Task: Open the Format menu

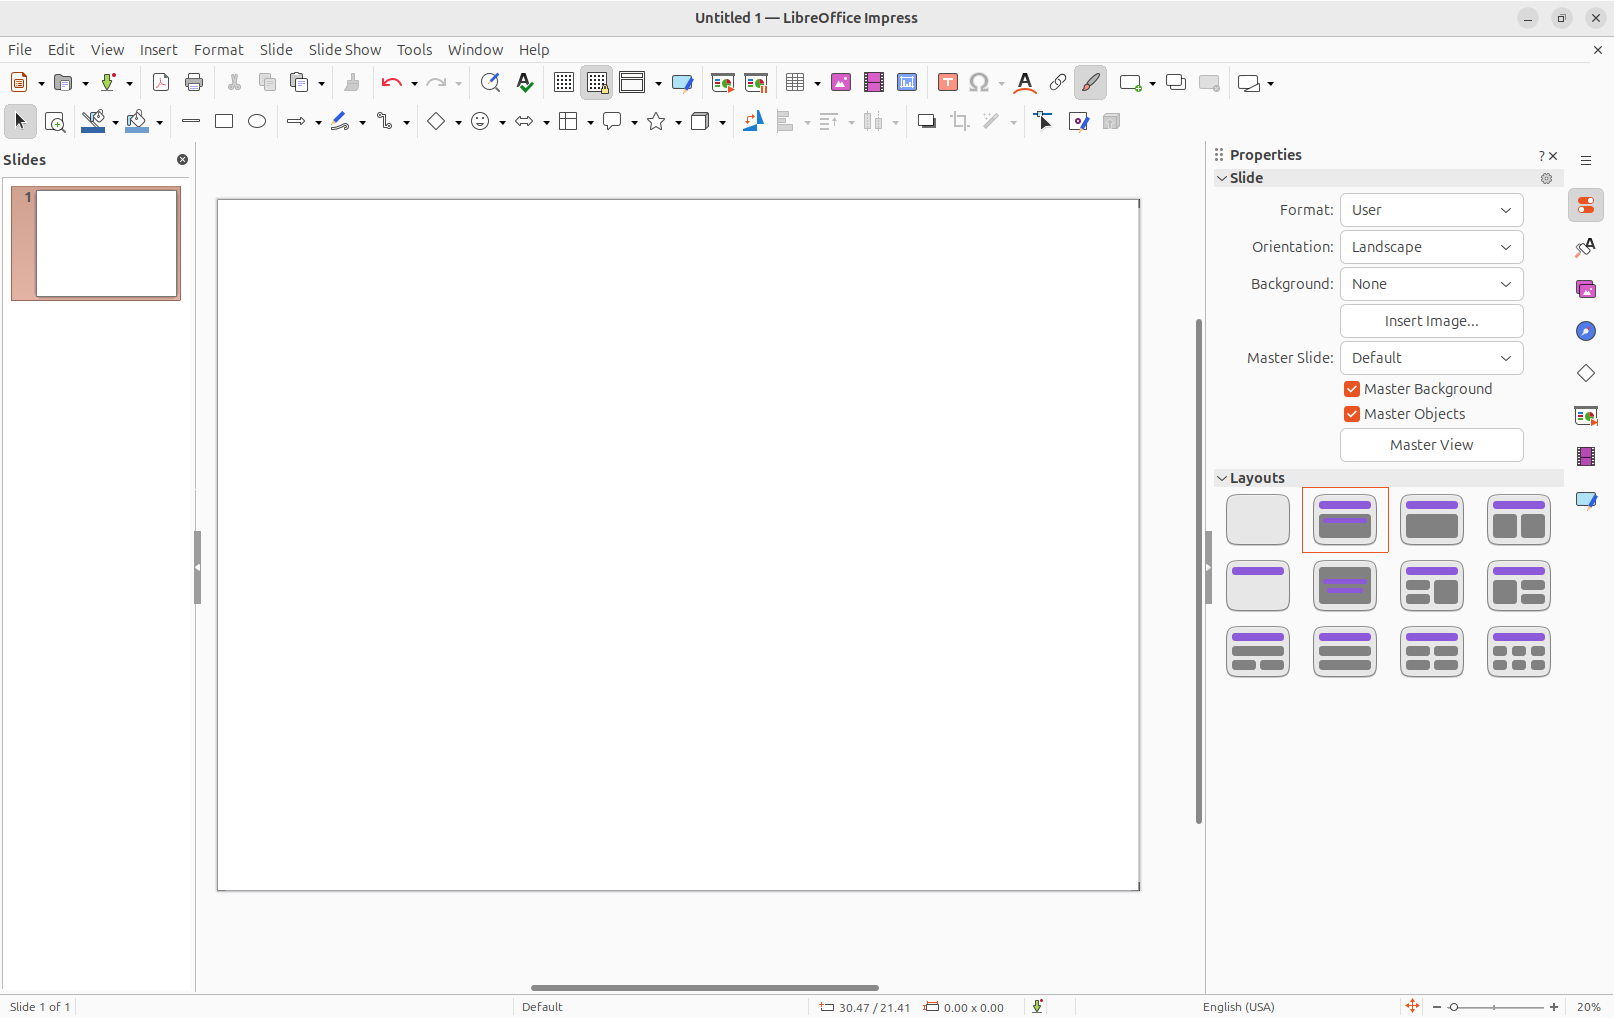Action: pos(218,50)
